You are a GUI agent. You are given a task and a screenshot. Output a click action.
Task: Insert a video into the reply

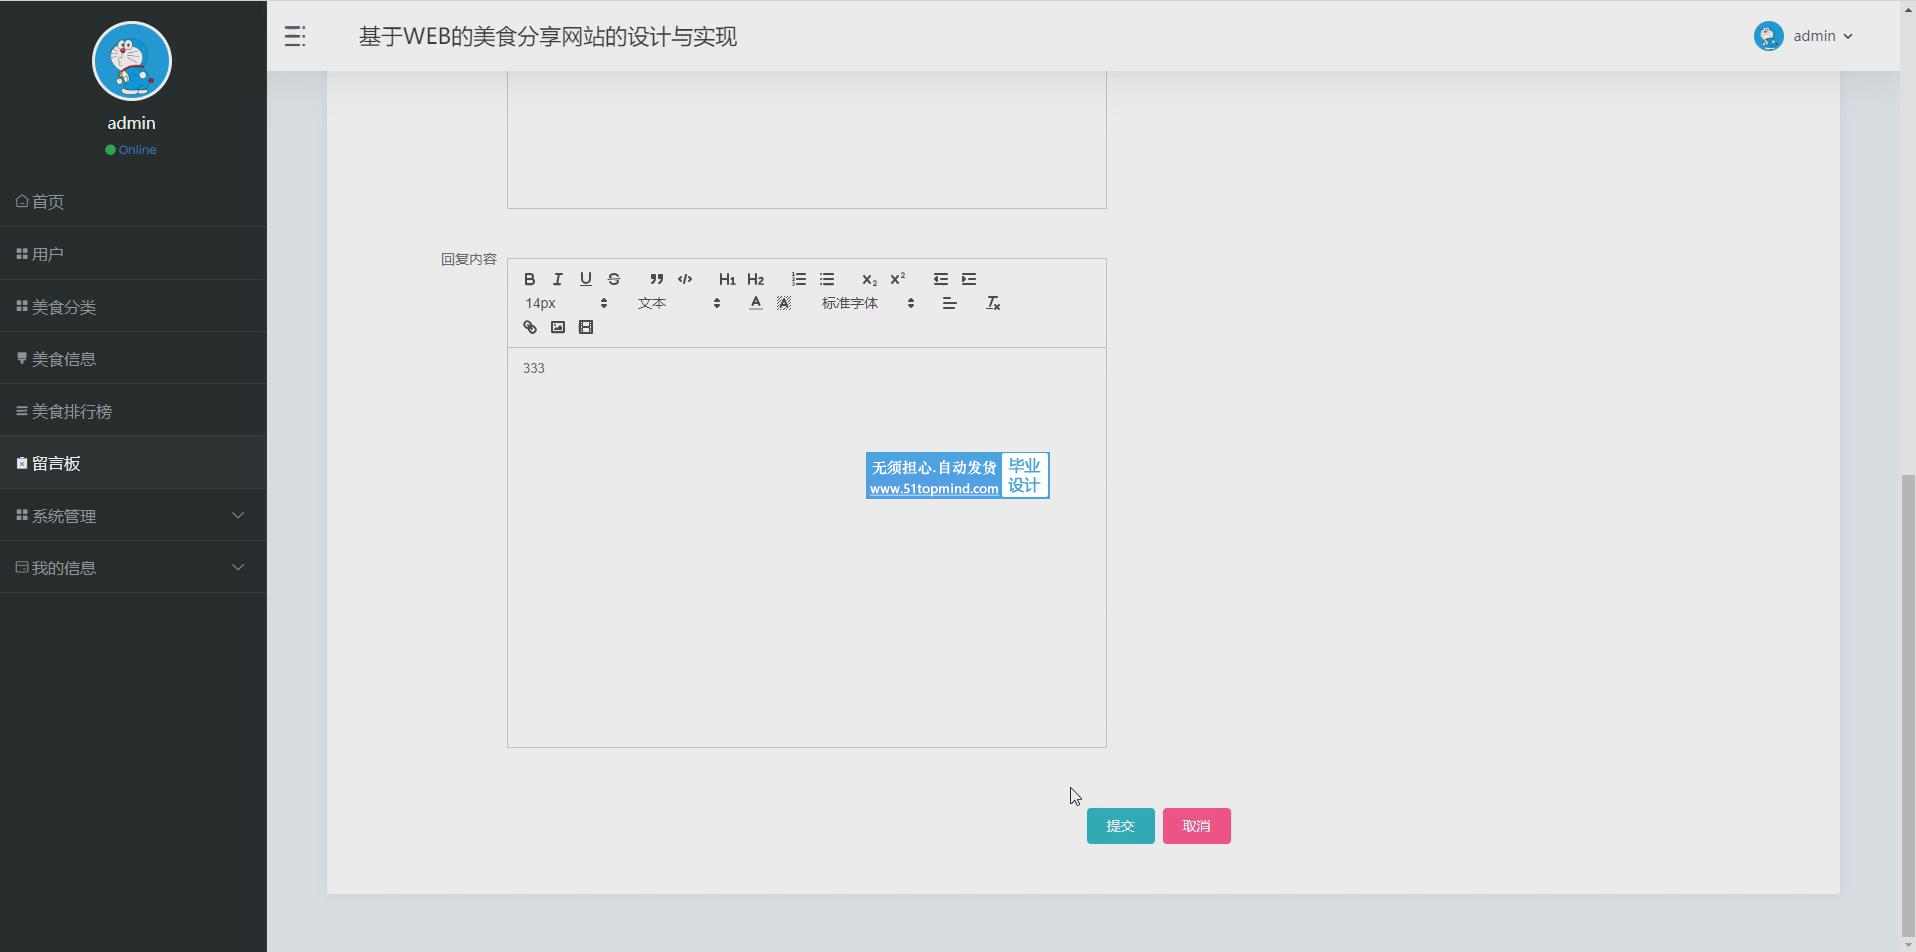[x=586, y=327]
